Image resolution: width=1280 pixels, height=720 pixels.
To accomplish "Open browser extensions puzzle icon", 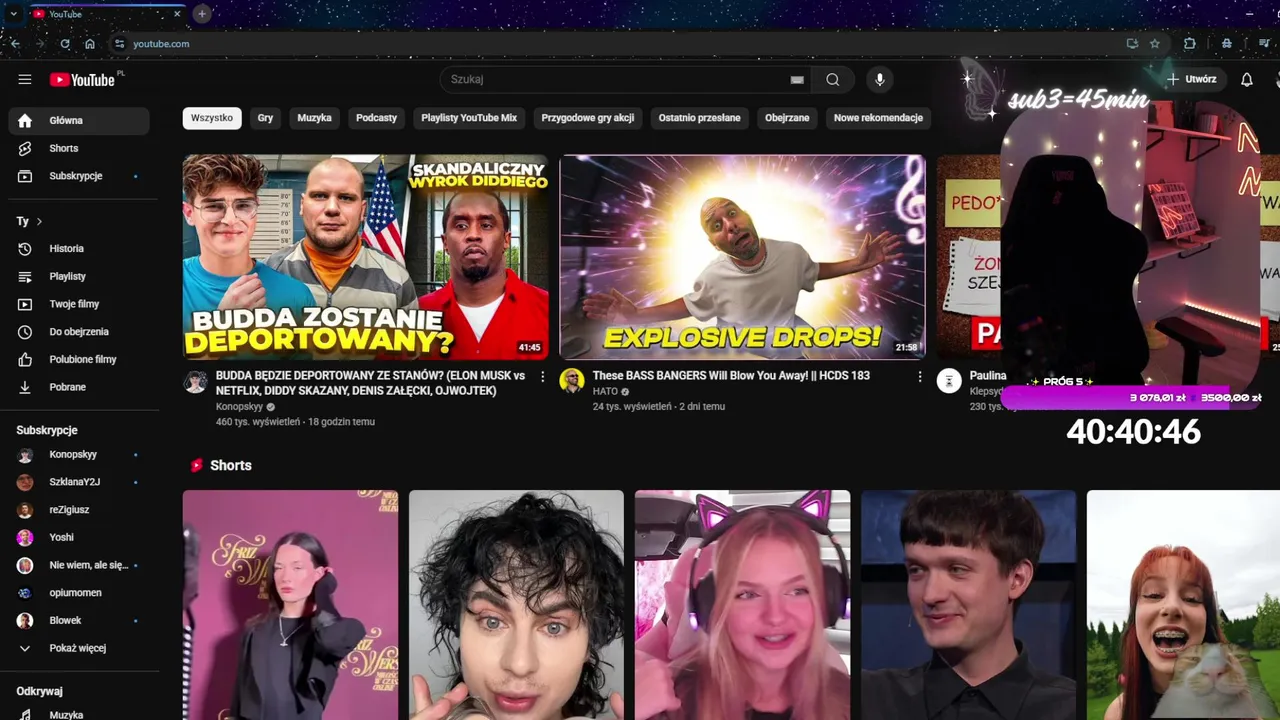I will click(1189, 44).
